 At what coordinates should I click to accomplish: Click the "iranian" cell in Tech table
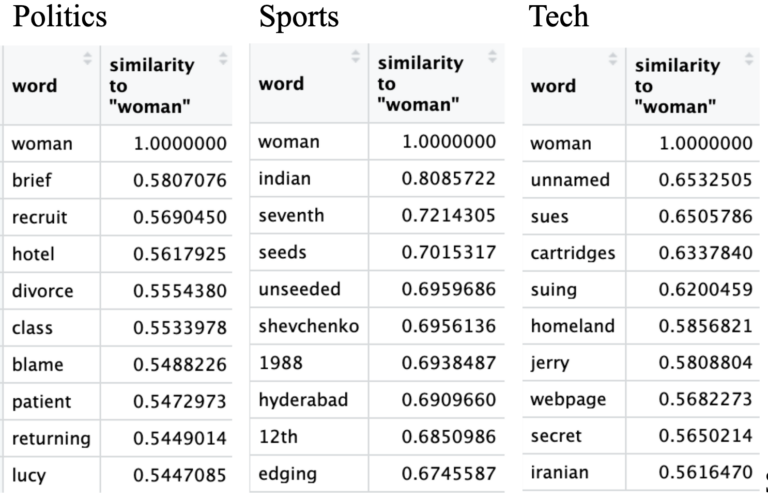tap(559, 472)
